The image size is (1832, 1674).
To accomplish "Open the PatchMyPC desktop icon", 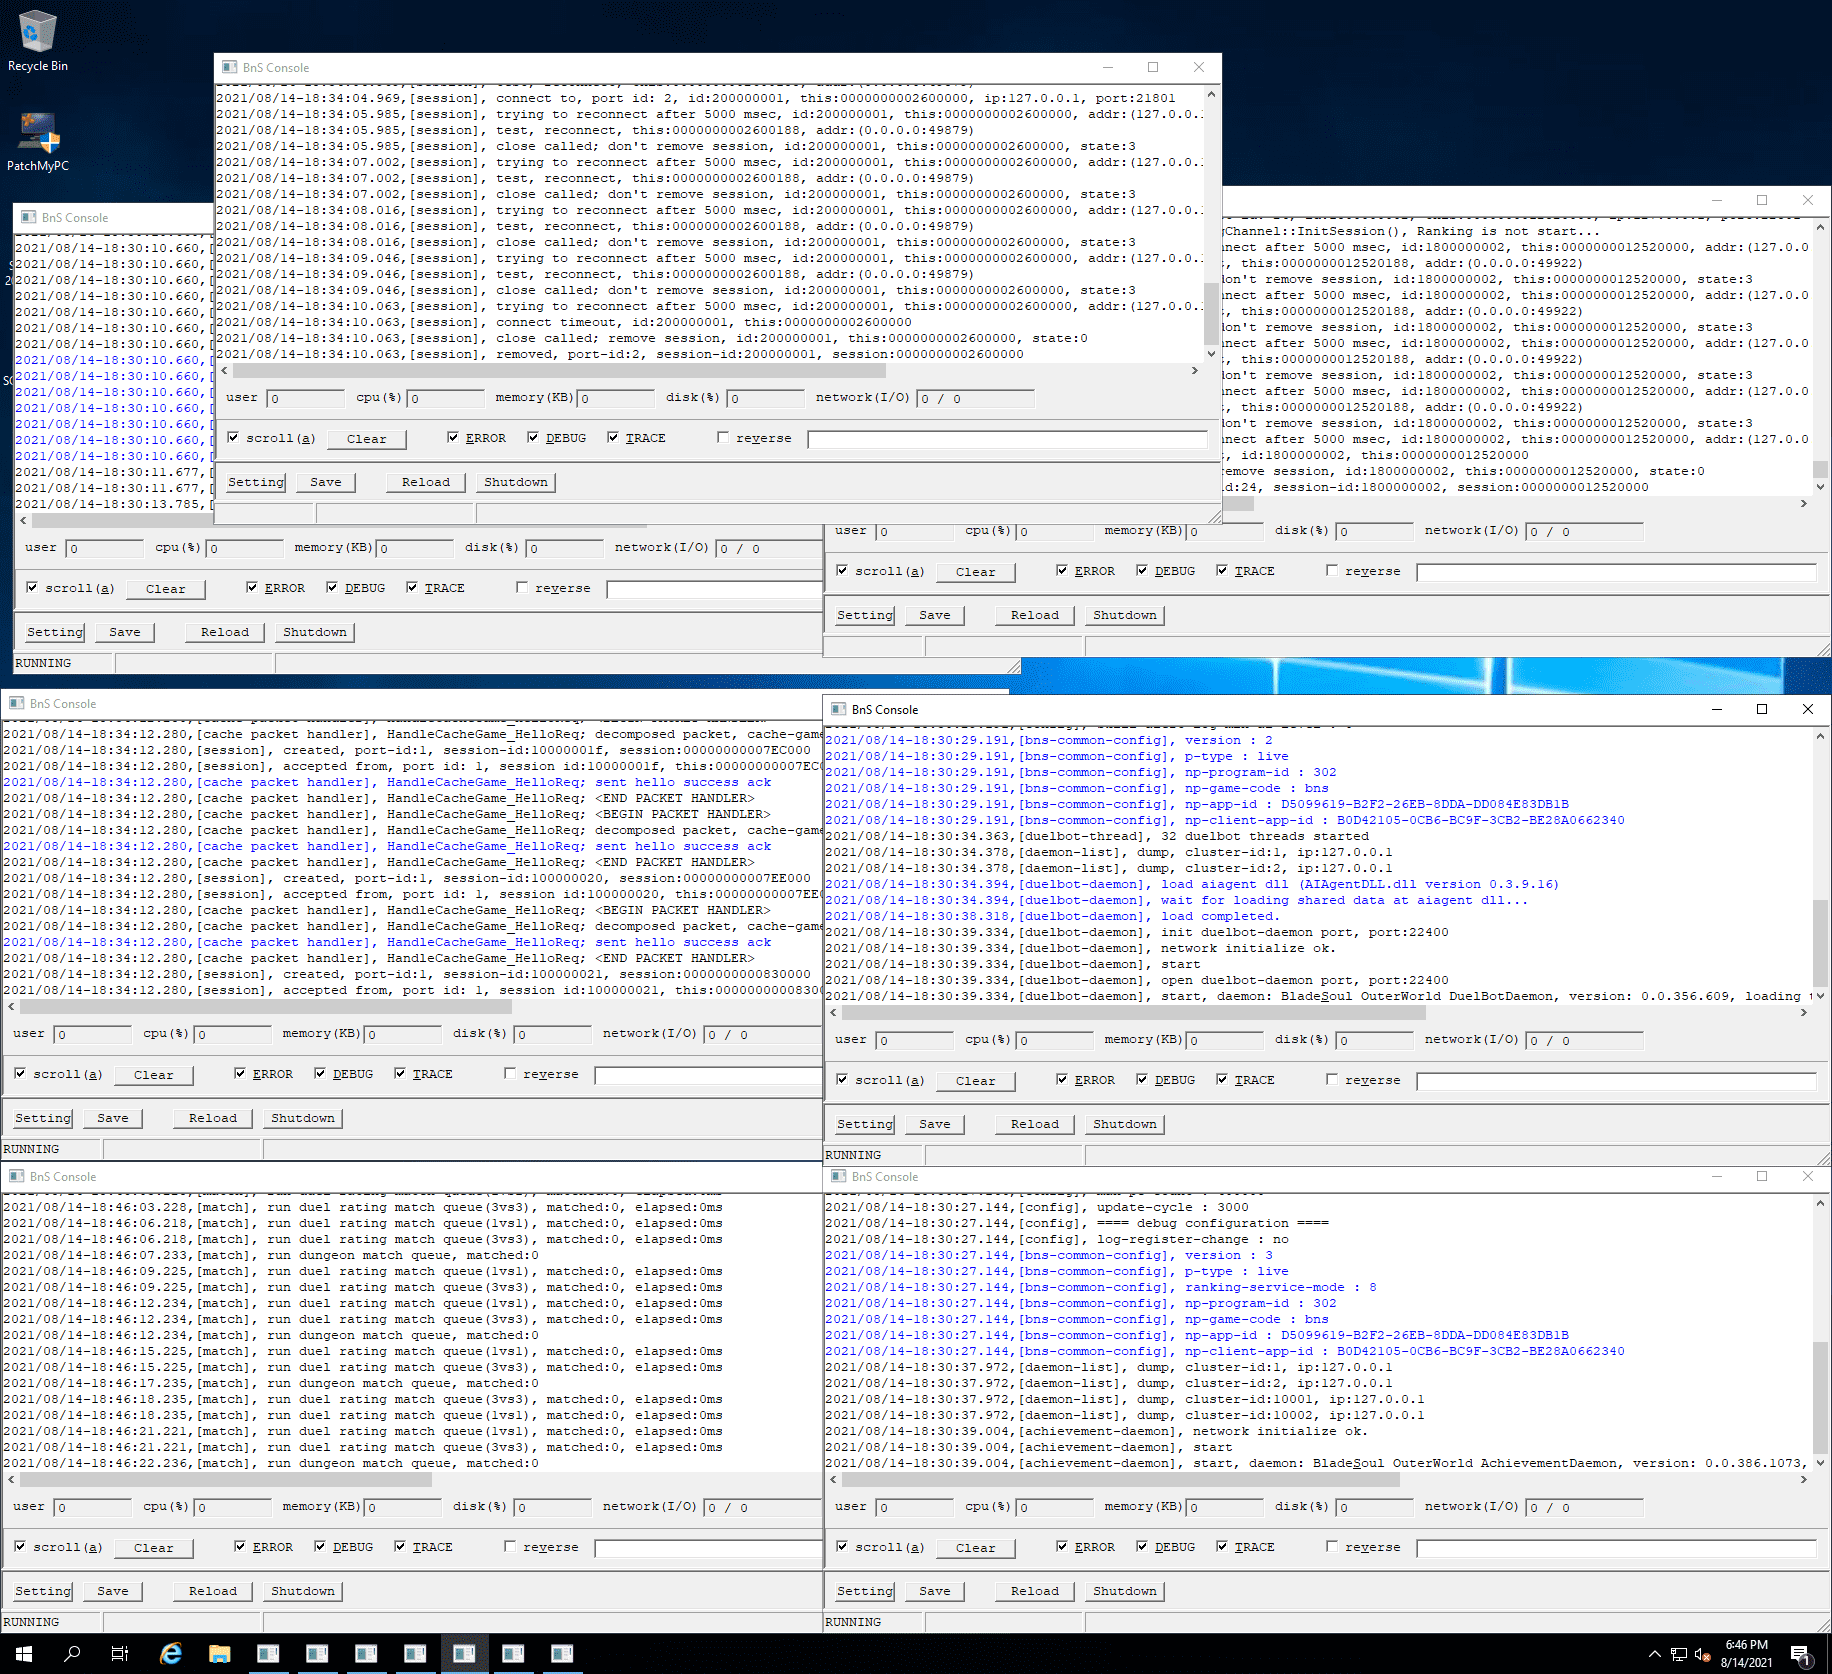I will [38, 141].
